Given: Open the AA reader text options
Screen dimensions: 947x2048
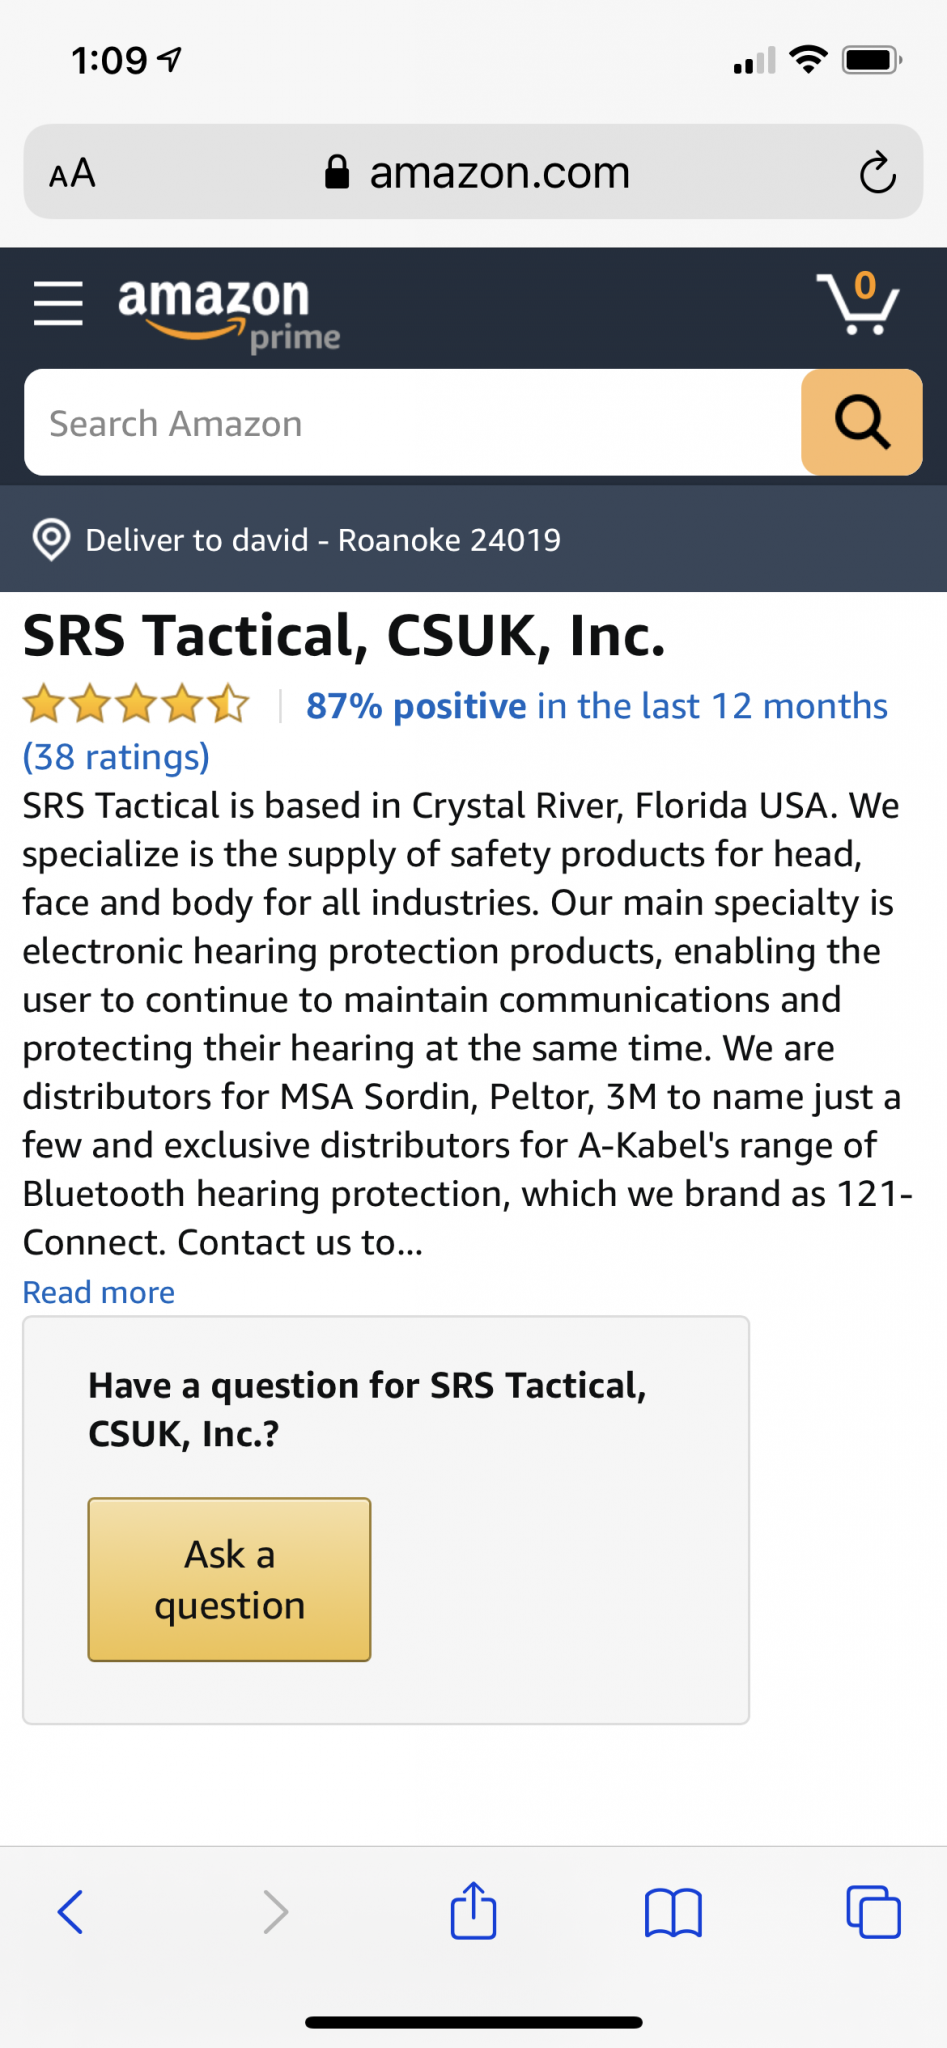Looking at the screenshot, I should tap(72, 173).
